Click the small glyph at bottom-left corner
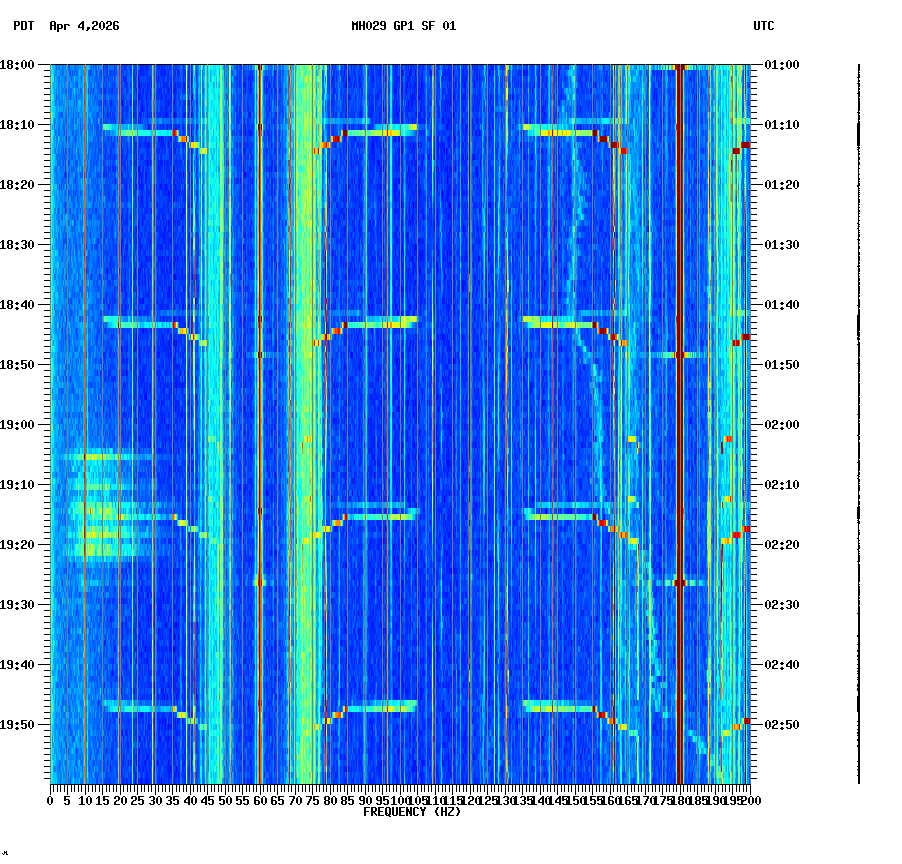This screenshot has width=902, height=864. [x=7, y=855]
